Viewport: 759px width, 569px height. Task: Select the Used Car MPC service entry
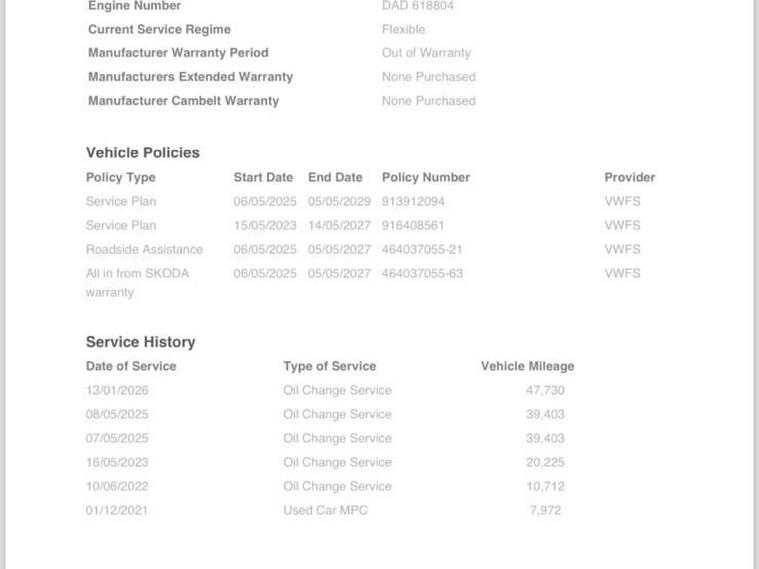326,510
